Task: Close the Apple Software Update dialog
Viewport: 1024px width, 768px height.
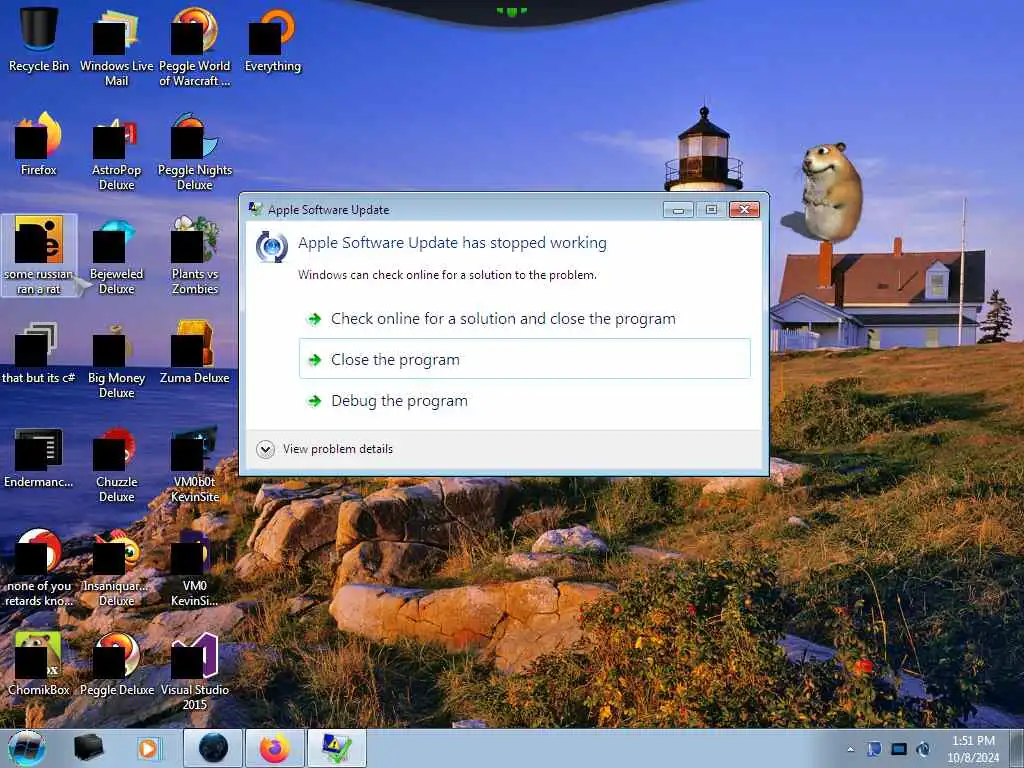Action: (x=744, y=209)
